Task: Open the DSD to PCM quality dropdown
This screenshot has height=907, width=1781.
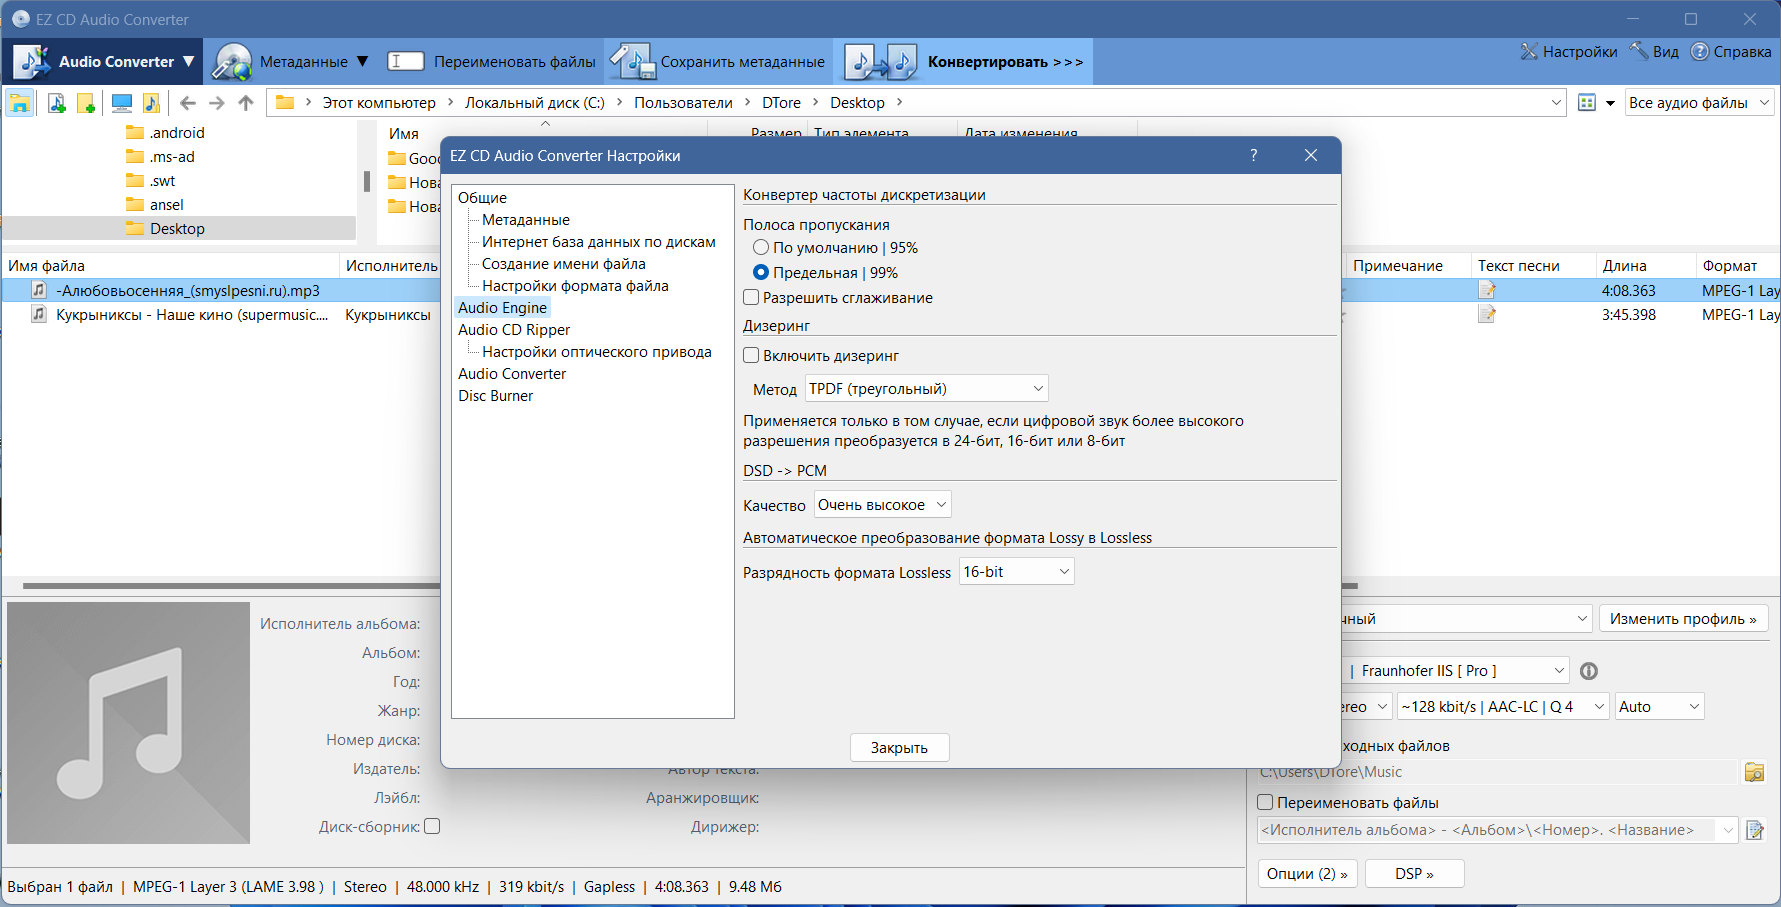Action: (882, 505)
